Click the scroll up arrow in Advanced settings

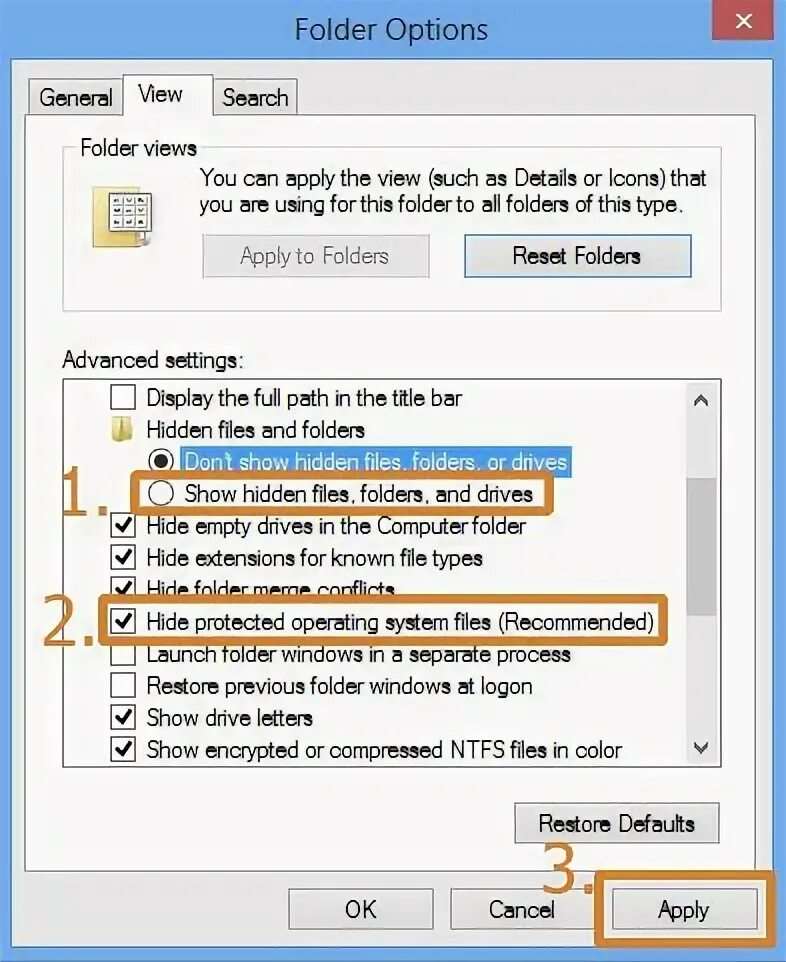[701, 401]
